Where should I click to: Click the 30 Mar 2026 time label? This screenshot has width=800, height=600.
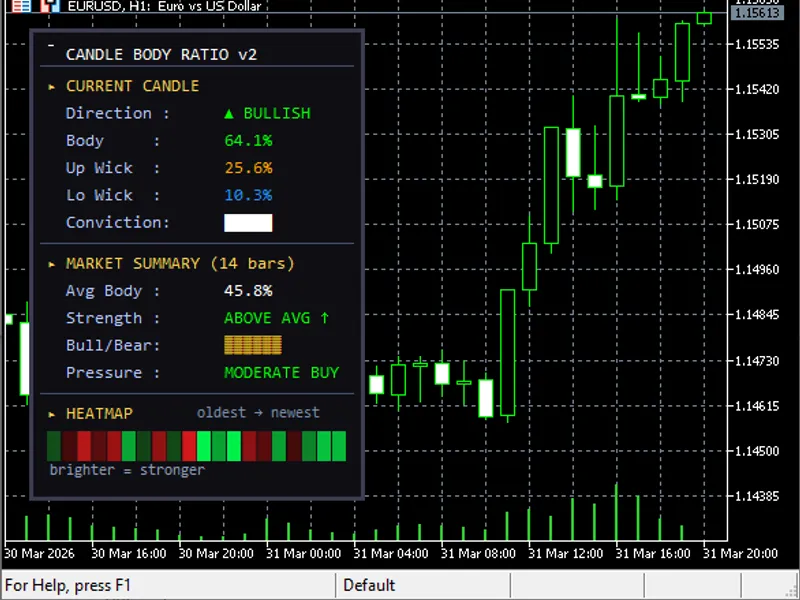[39, 554]
